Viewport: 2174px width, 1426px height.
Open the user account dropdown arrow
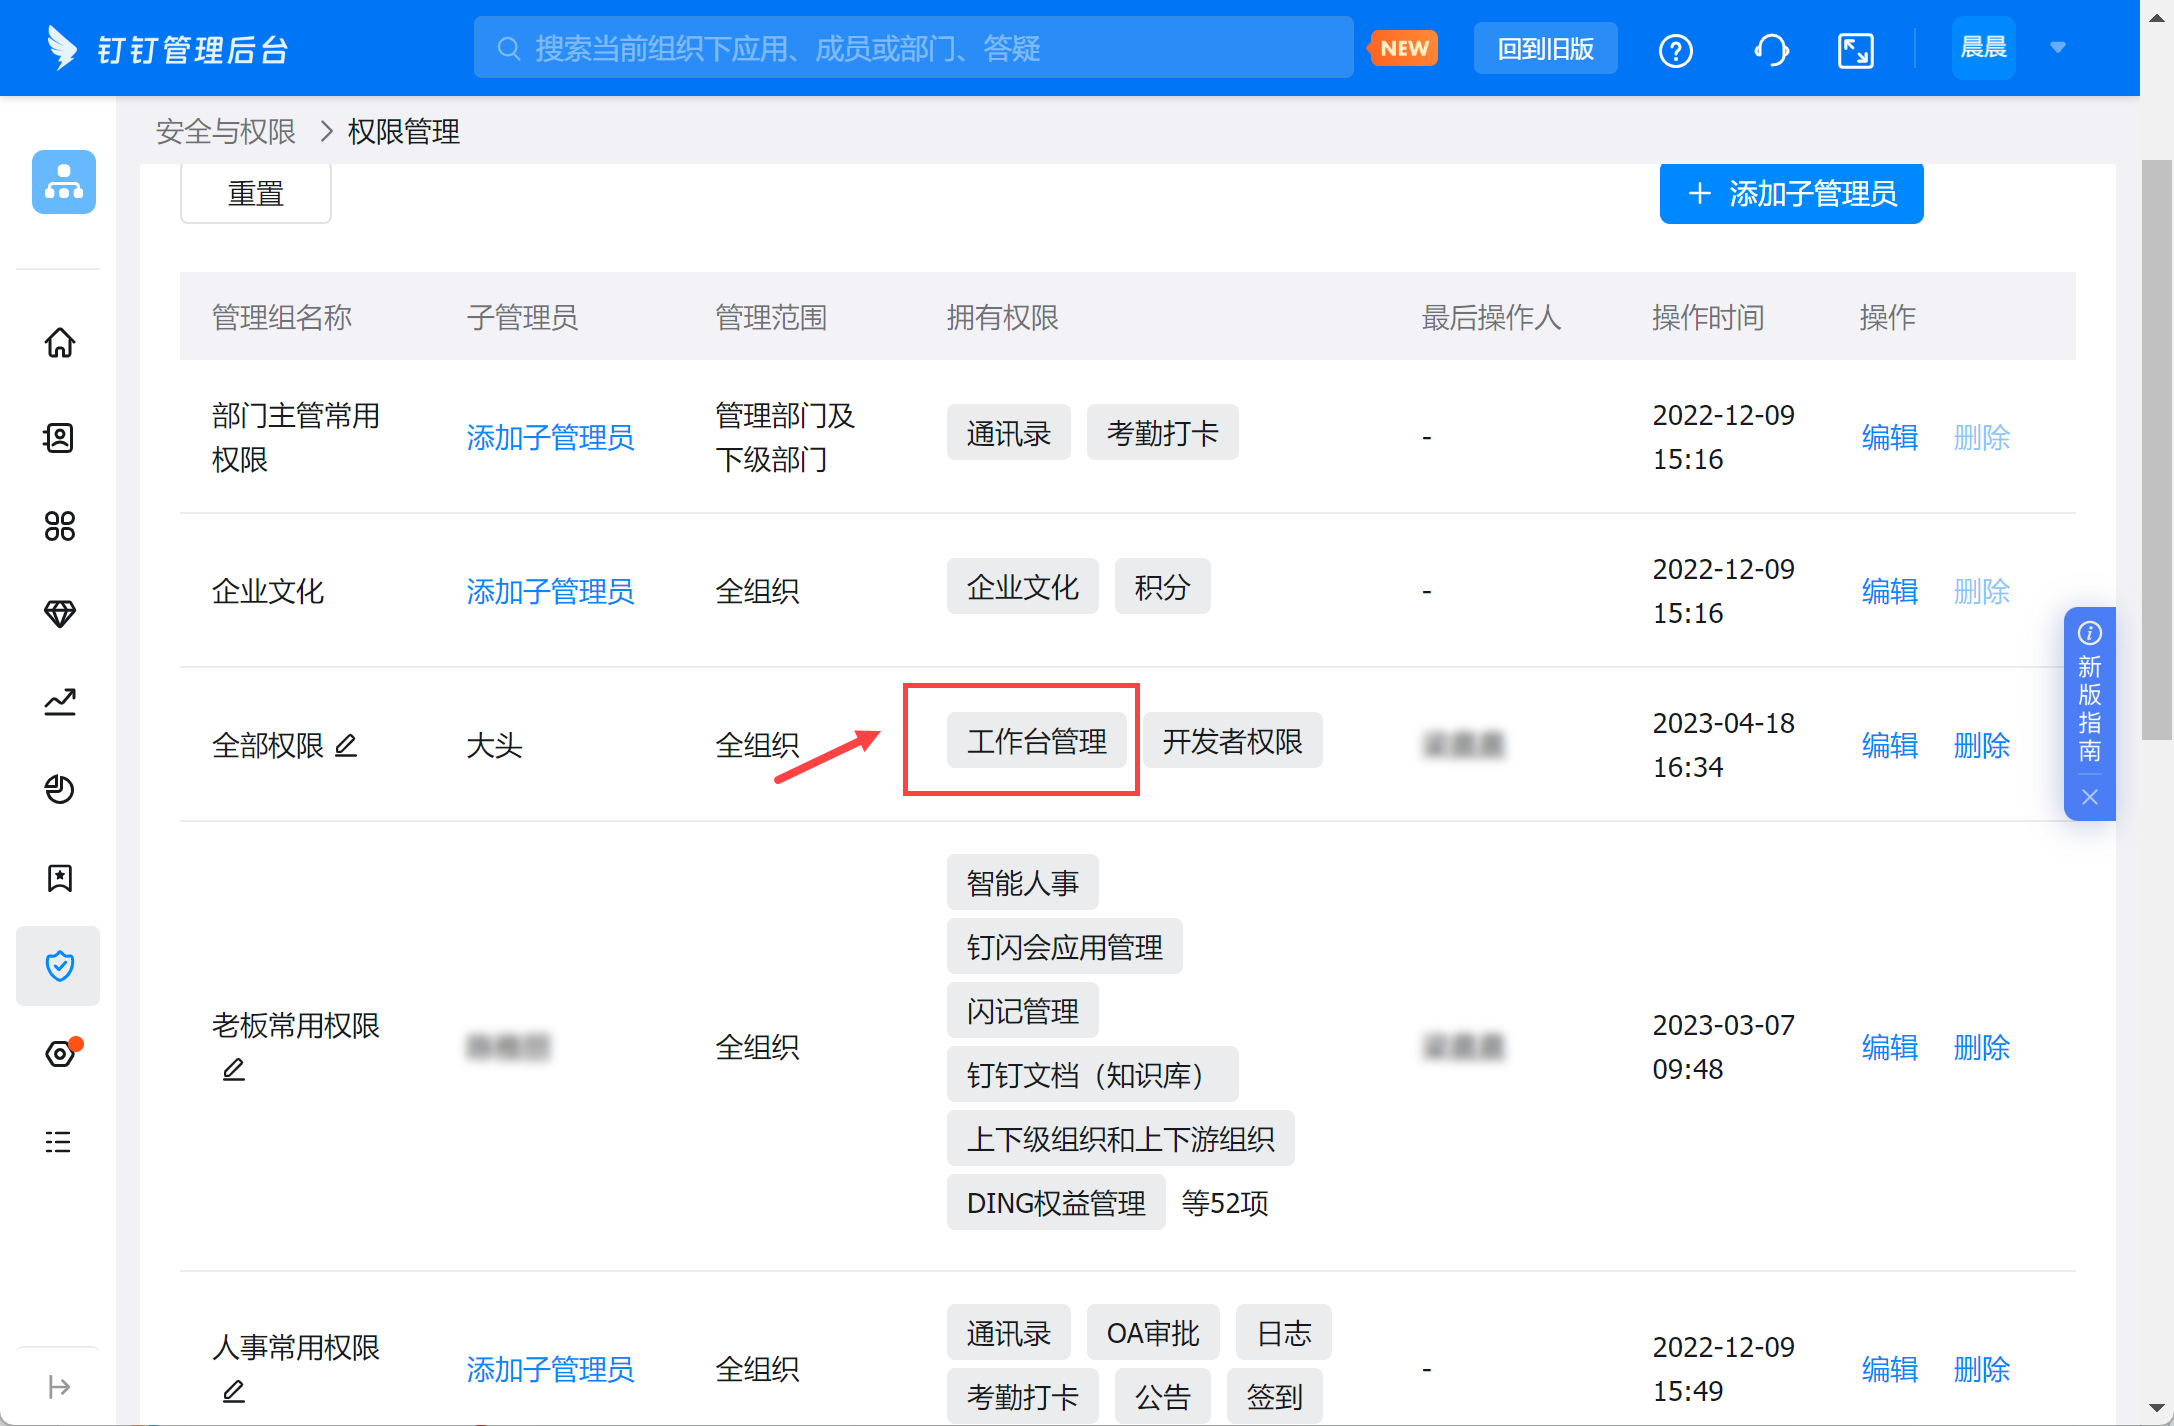point(2058,47)
